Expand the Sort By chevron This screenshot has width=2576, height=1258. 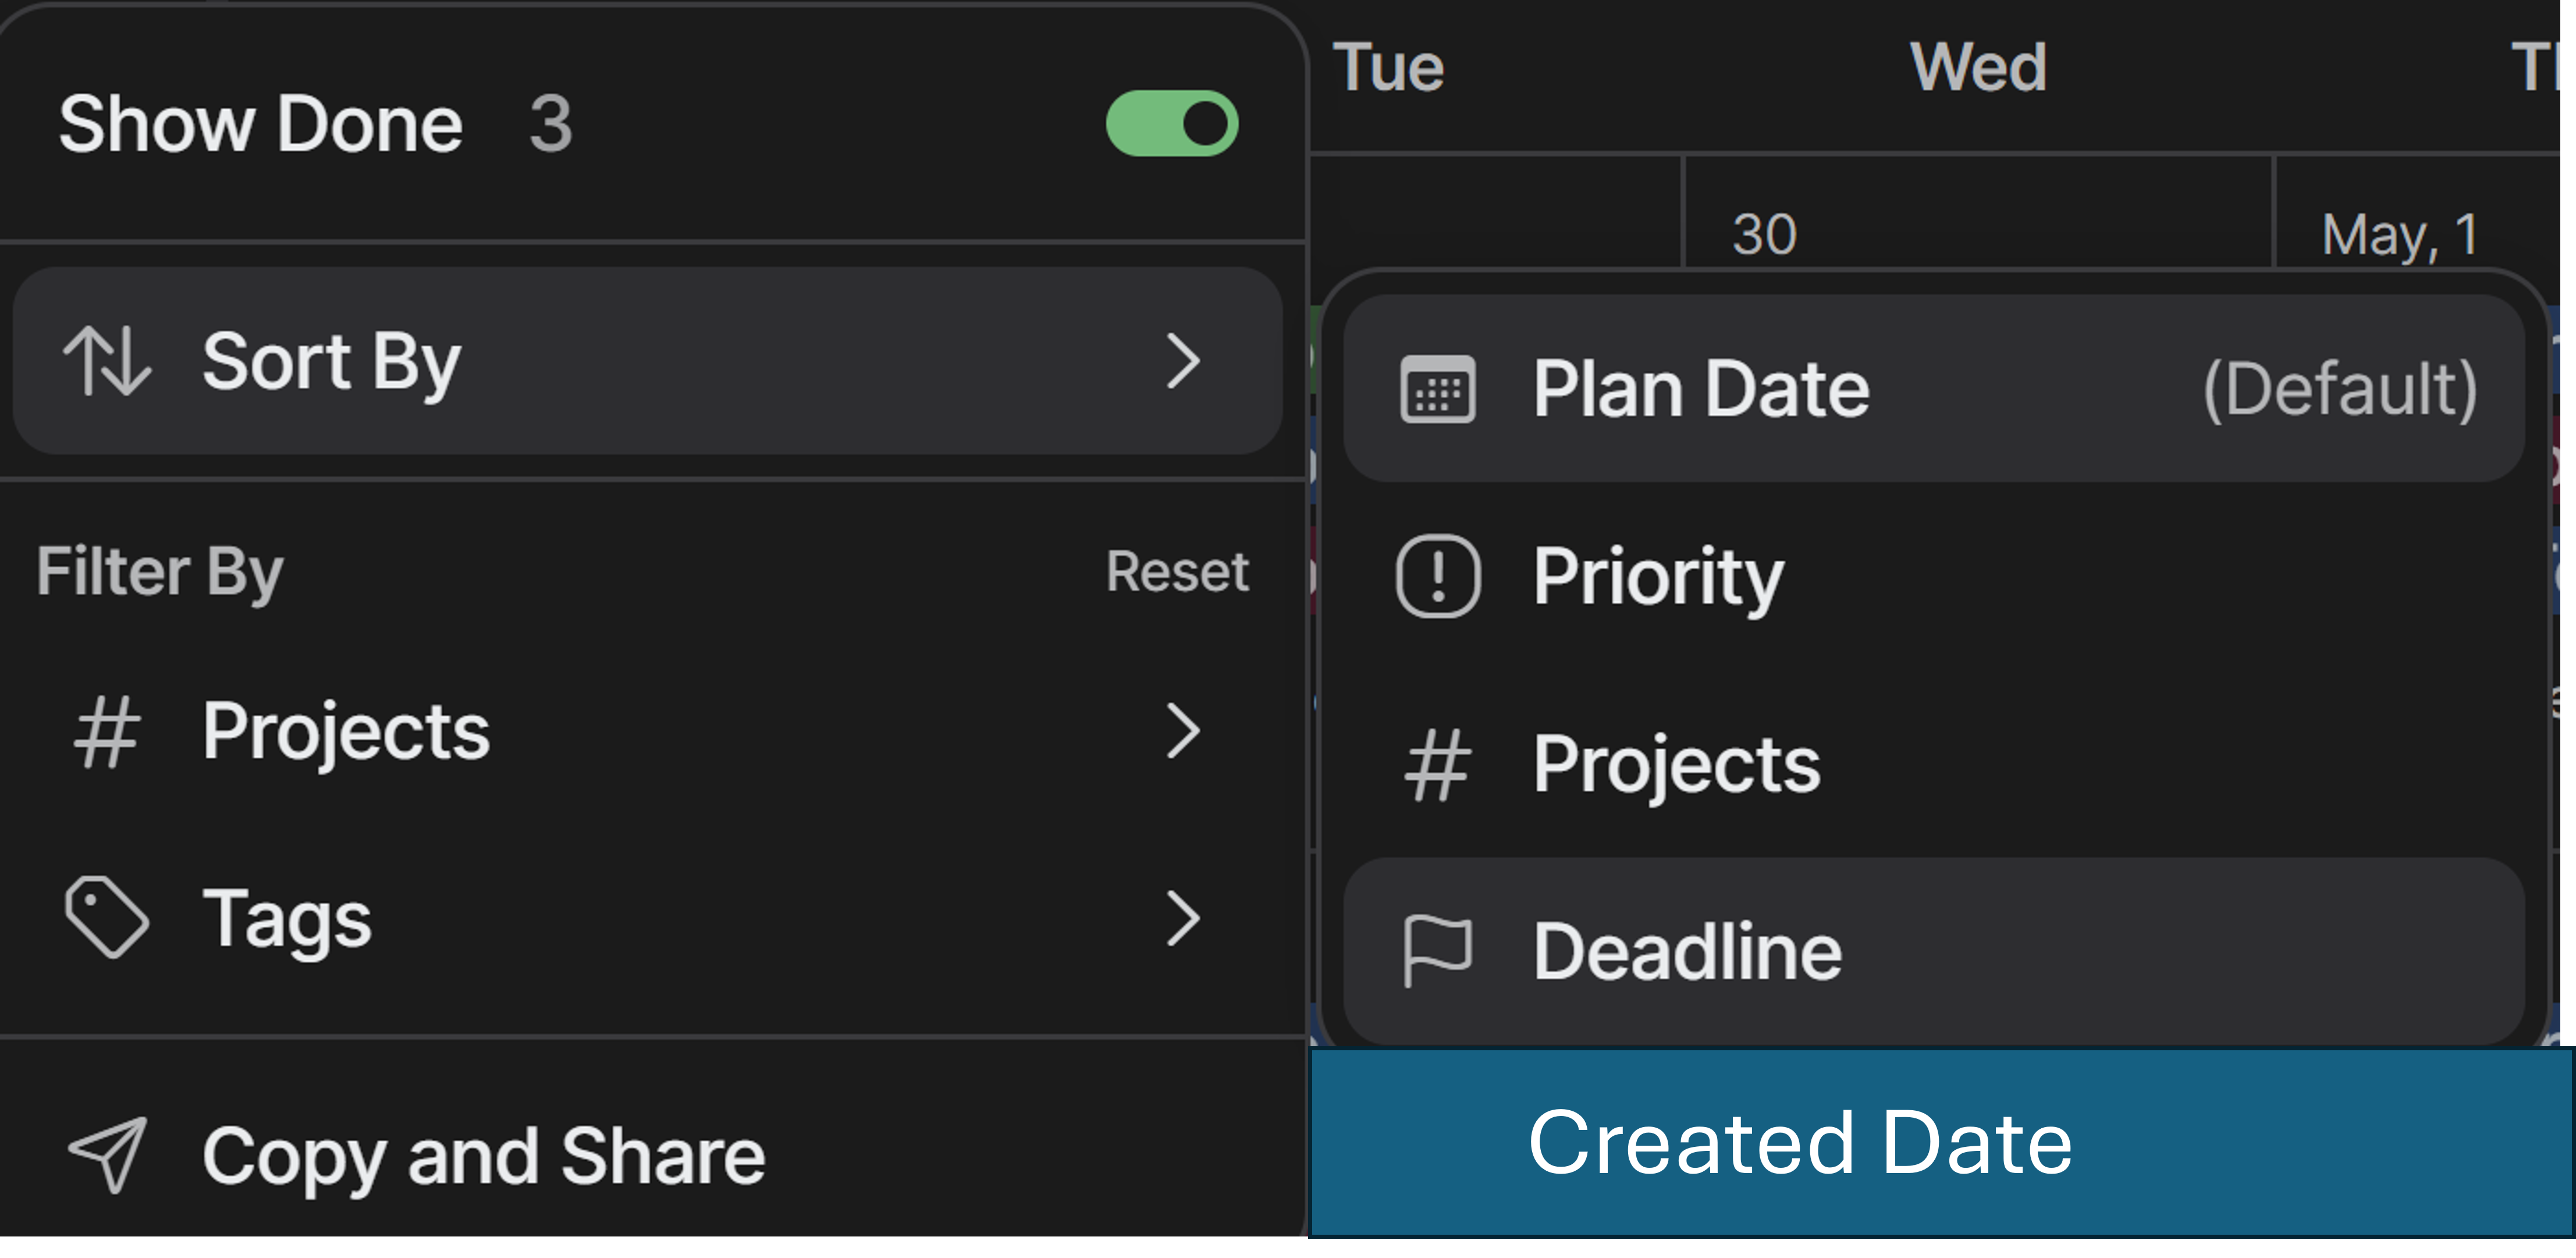click(x=1183, y=361)
